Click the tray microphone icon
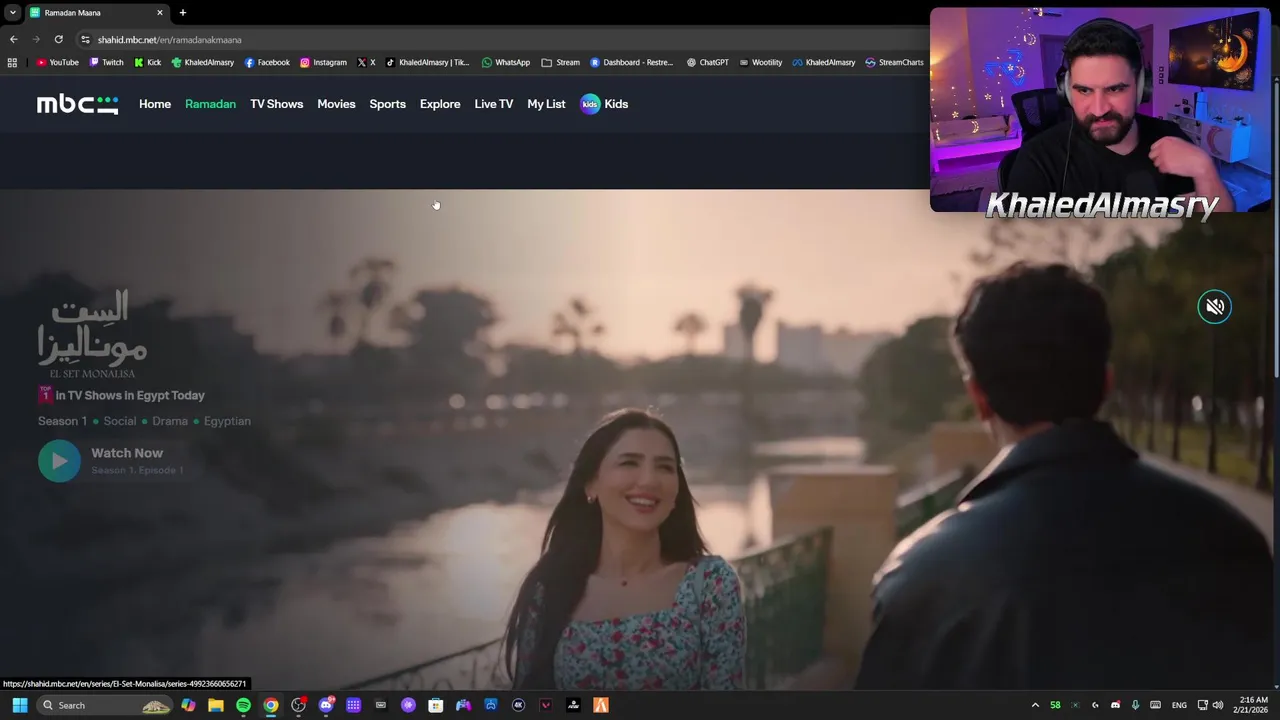This screenshot has width=1280, height=720. coord(1135,705)
